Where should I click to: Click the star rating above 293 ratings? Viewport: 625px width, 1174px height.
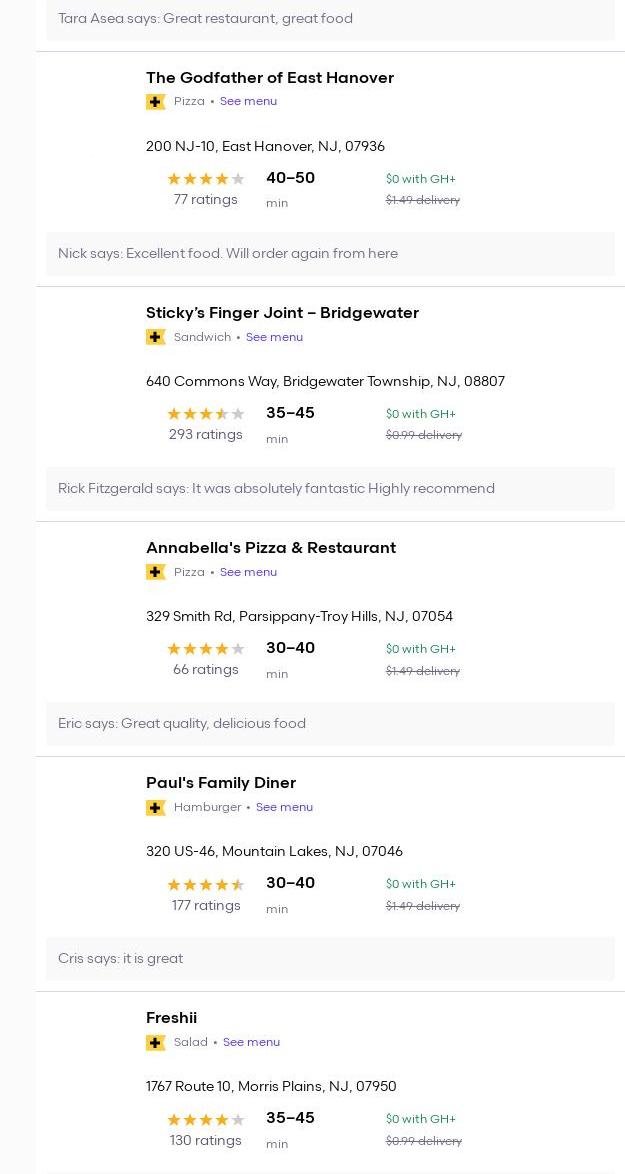pos(205,414)
